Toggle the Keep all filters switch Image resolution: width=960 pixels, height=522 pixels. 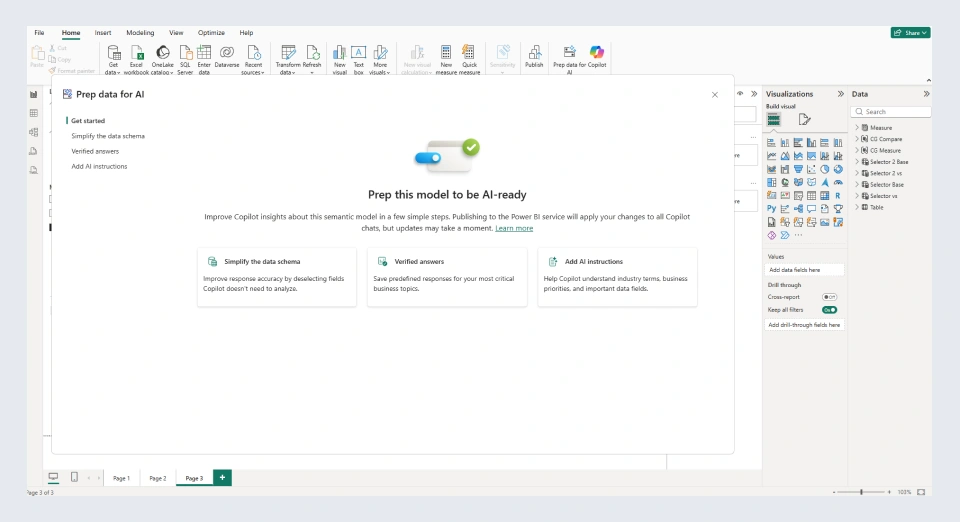829,310
